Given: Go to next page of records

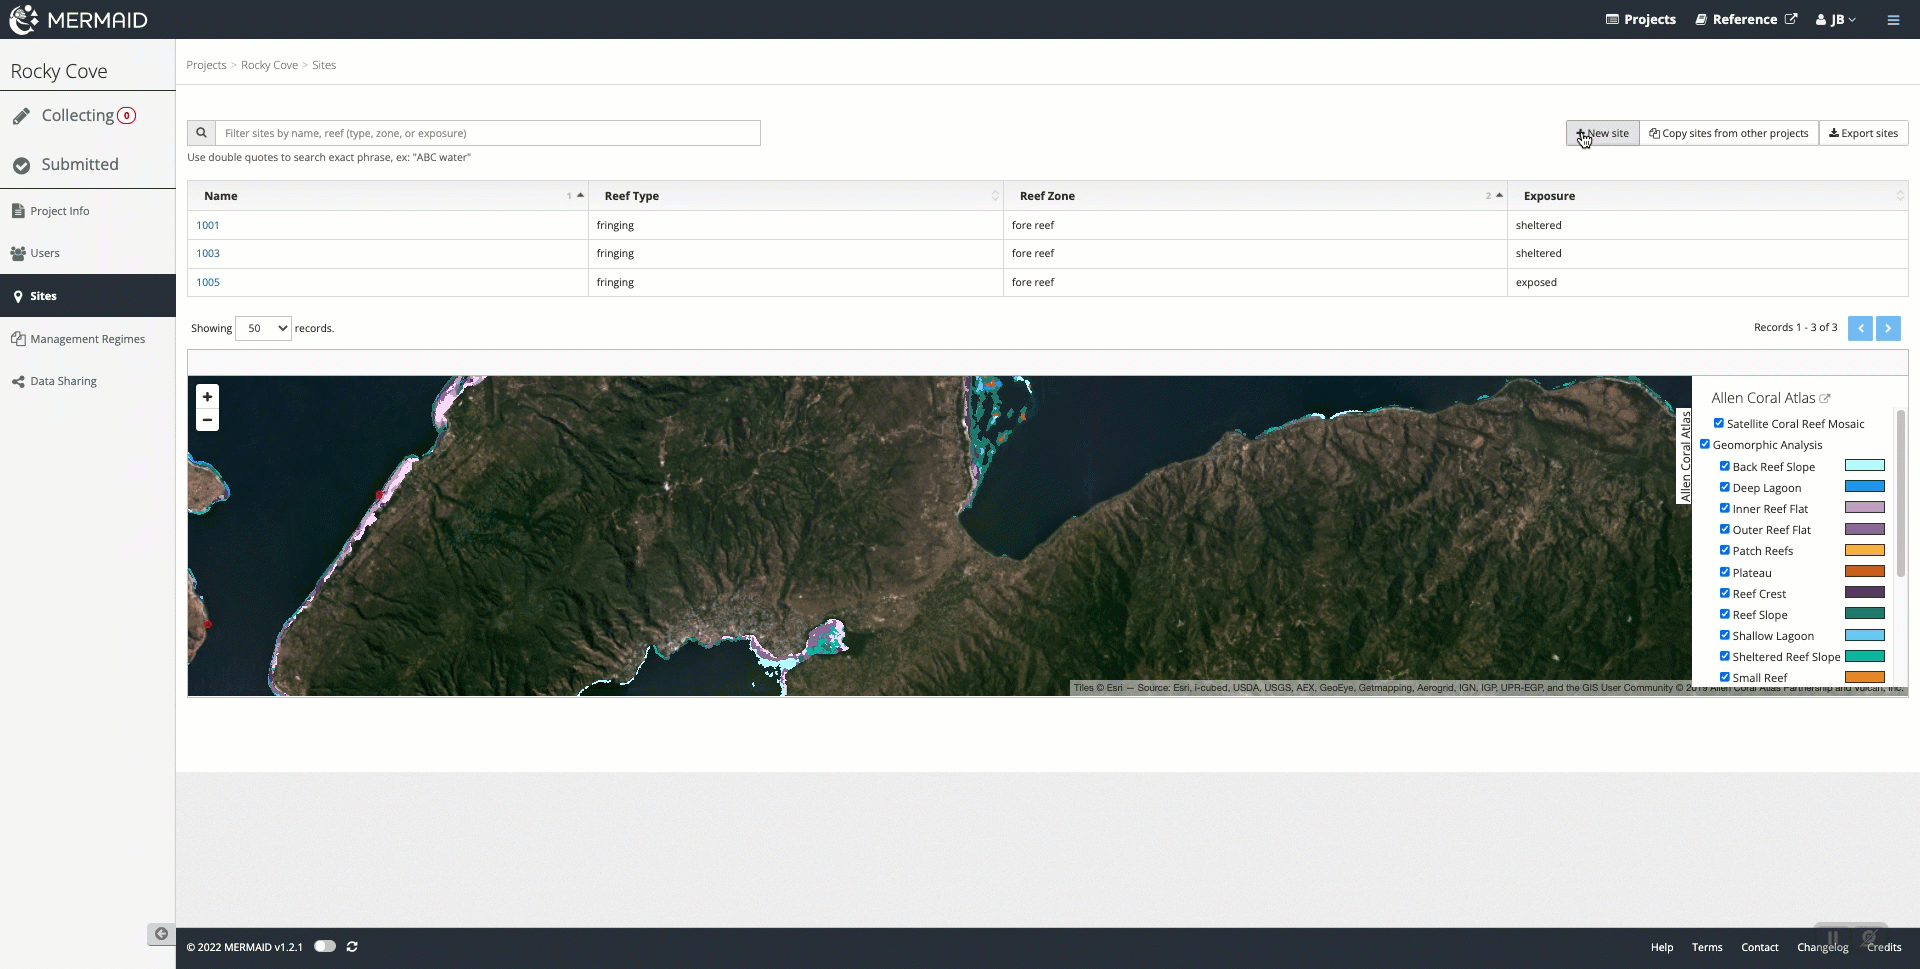Looking at the screenshot, I should pos(1888,328).
